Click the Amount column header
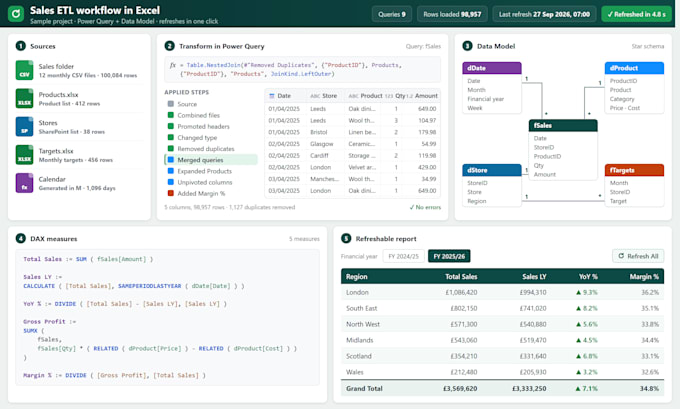This screenshot has height=409, width=680. coord(426,96)
